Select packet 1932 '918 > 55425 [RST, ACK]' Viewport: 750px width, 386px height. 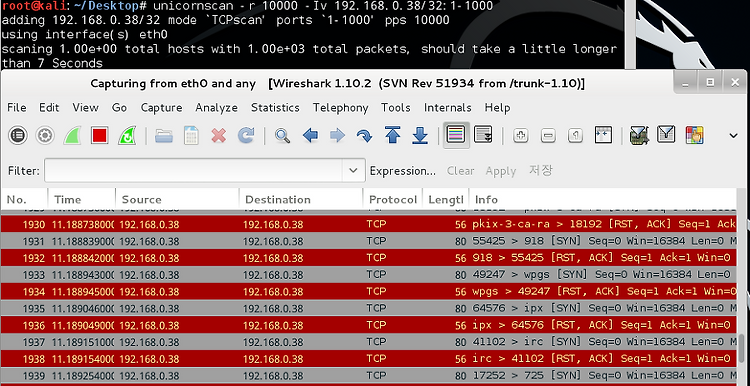point(369,258)
